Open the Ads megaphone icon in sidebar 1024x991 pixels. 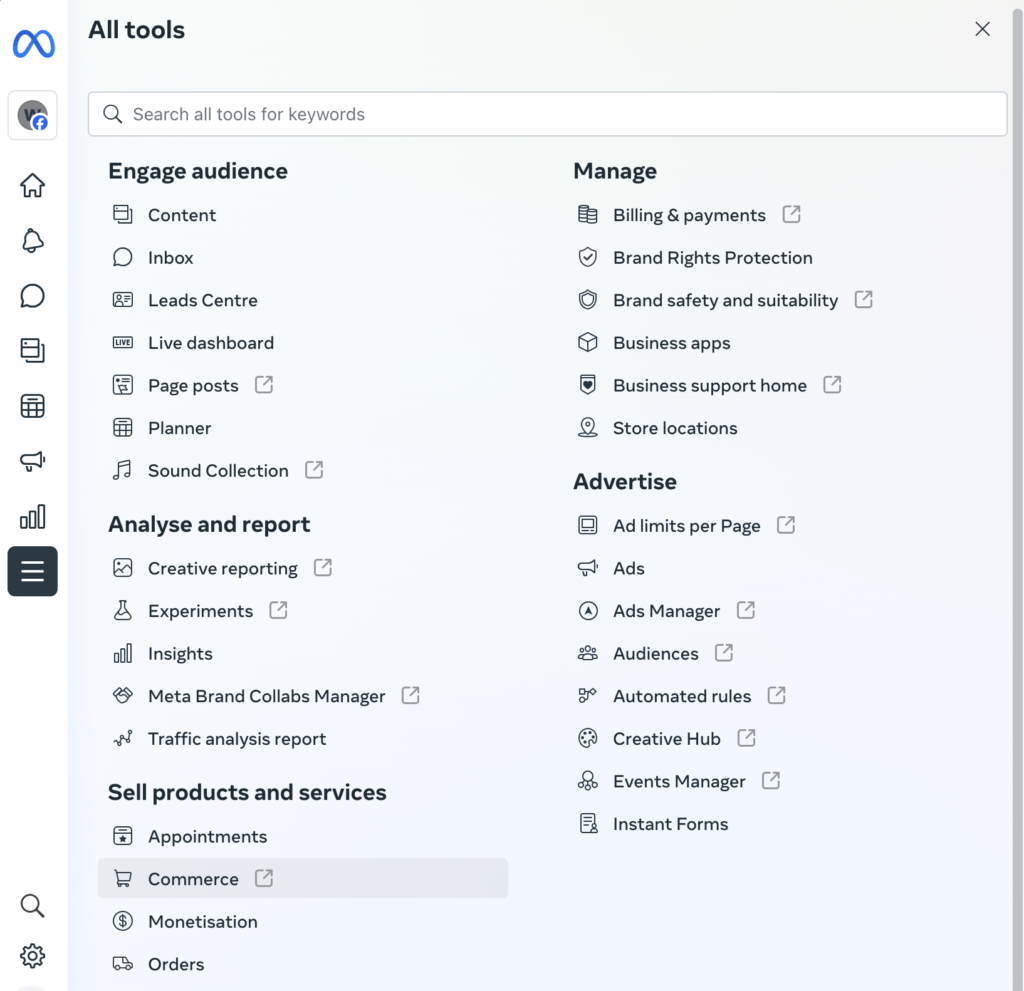(x=32, y=461)
